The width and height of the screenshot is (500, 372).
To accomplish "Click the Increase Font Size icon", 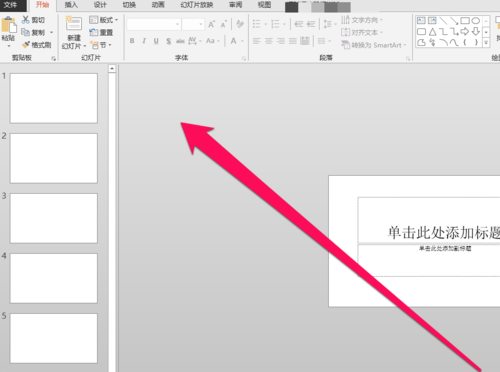I will tap(211, 24).
